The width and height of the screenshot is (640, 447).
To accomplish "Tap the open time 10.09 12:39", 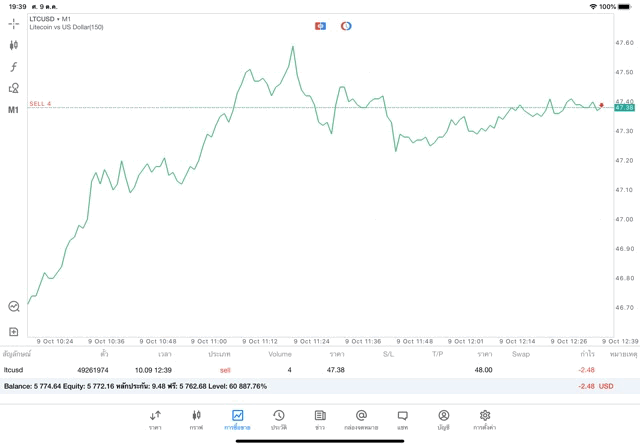I will coord(153,370).
